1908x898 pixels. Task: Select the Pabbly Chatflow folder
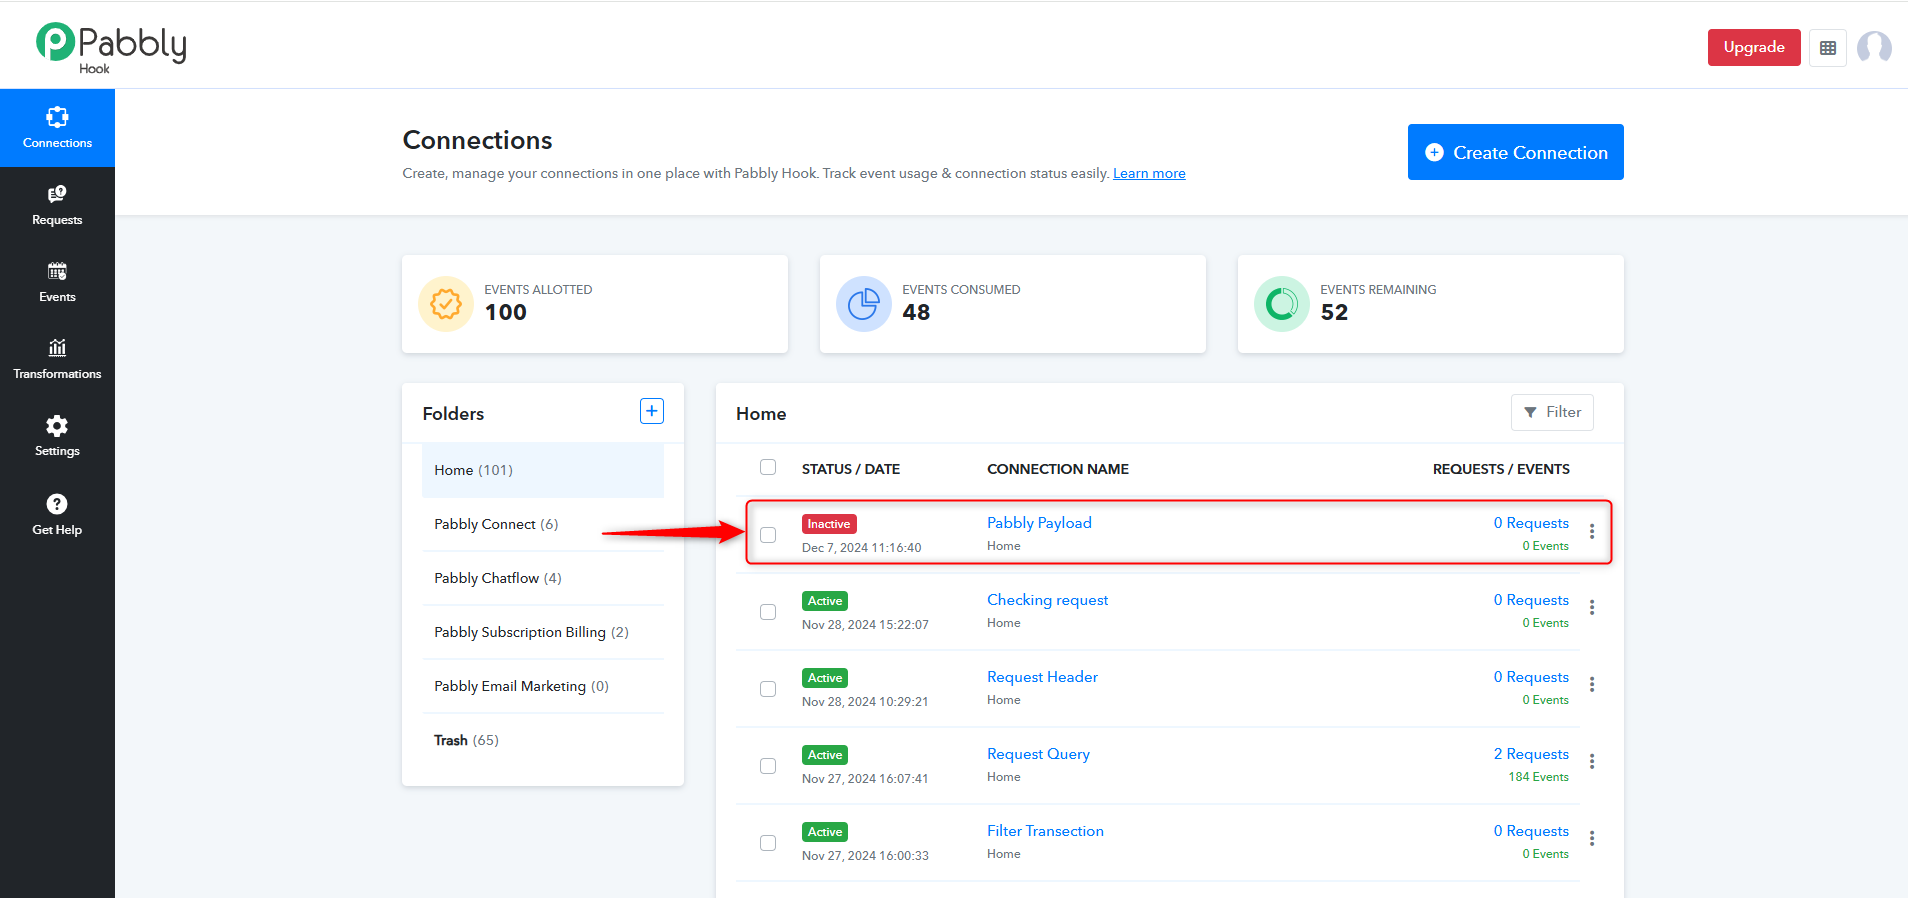click(543, 578)
